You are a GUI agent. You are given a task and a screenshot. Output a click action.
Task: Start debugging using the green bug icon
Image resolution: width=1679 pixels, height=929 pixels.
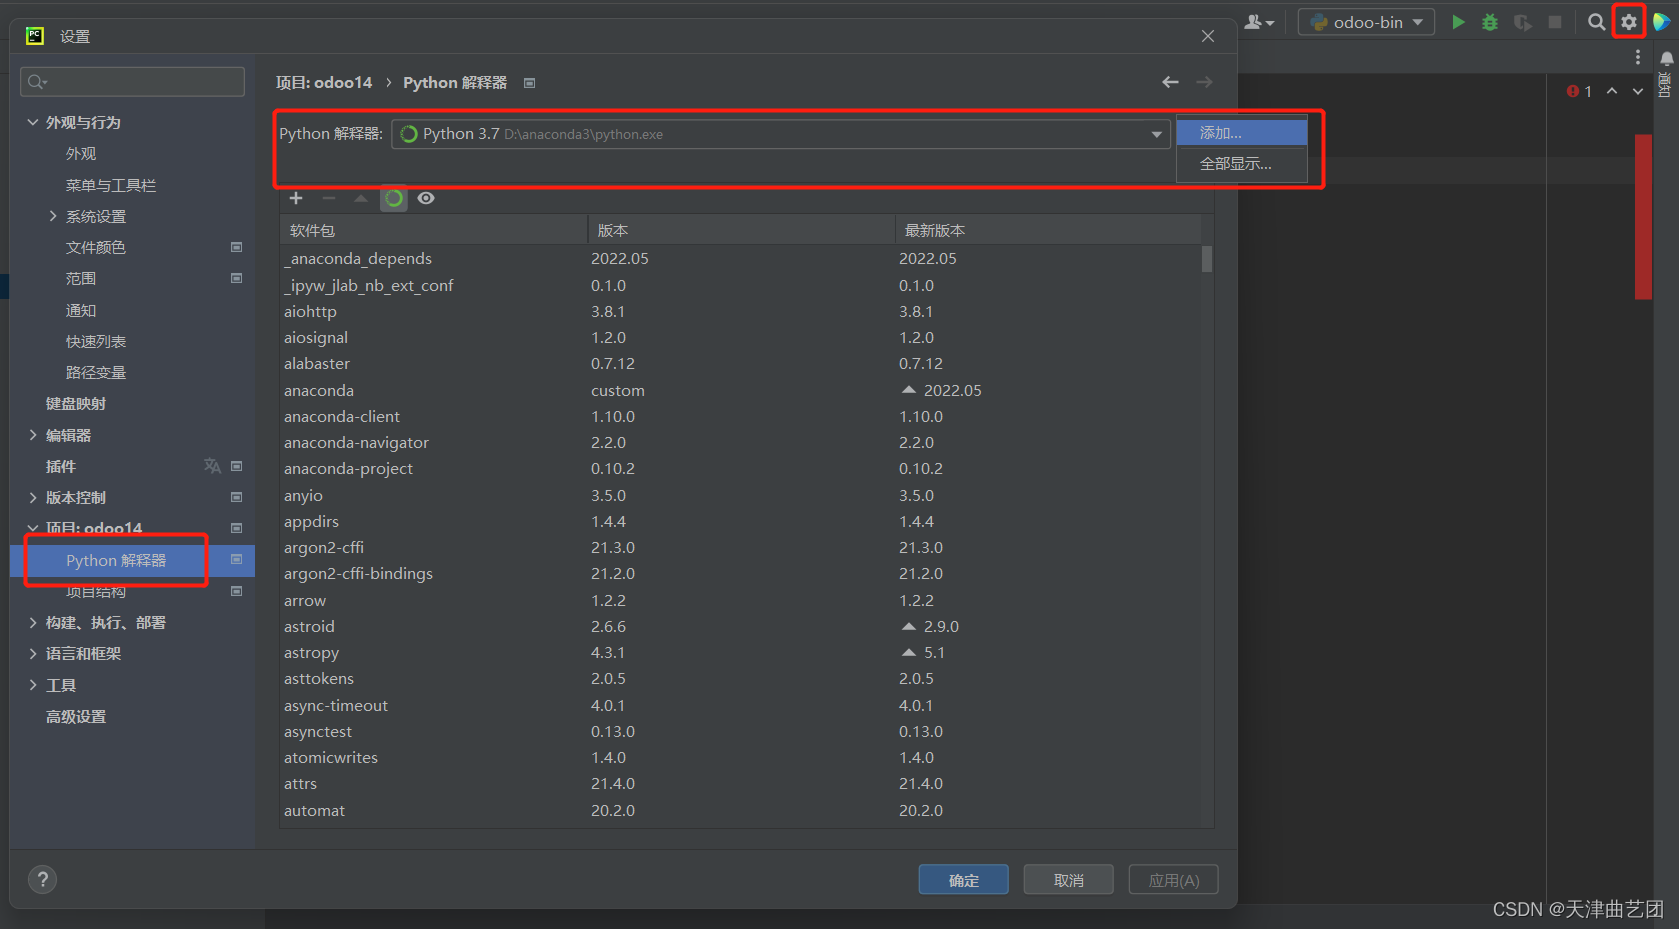(x=1489, y=21)
